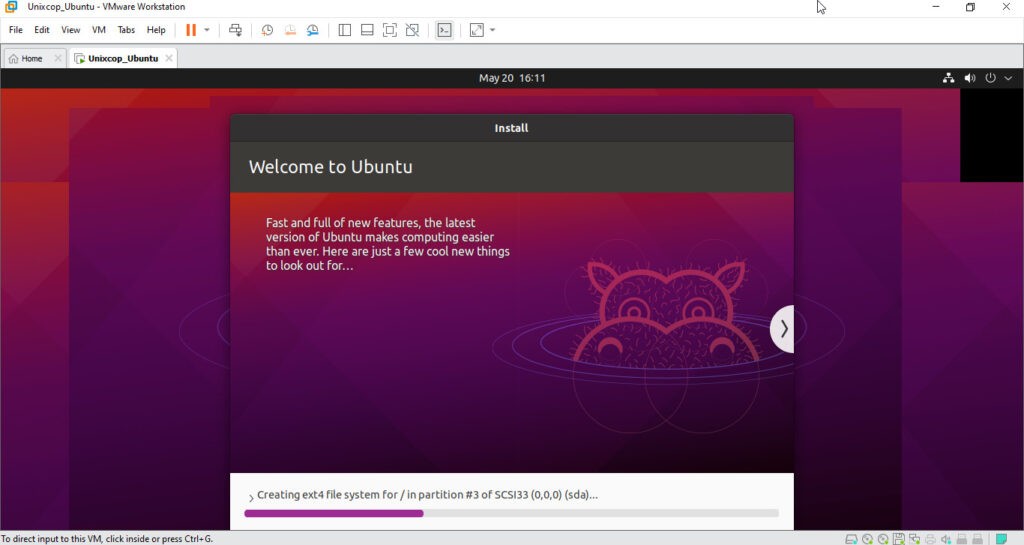Take a snapshot of this virtual machine

pos(267,30)
